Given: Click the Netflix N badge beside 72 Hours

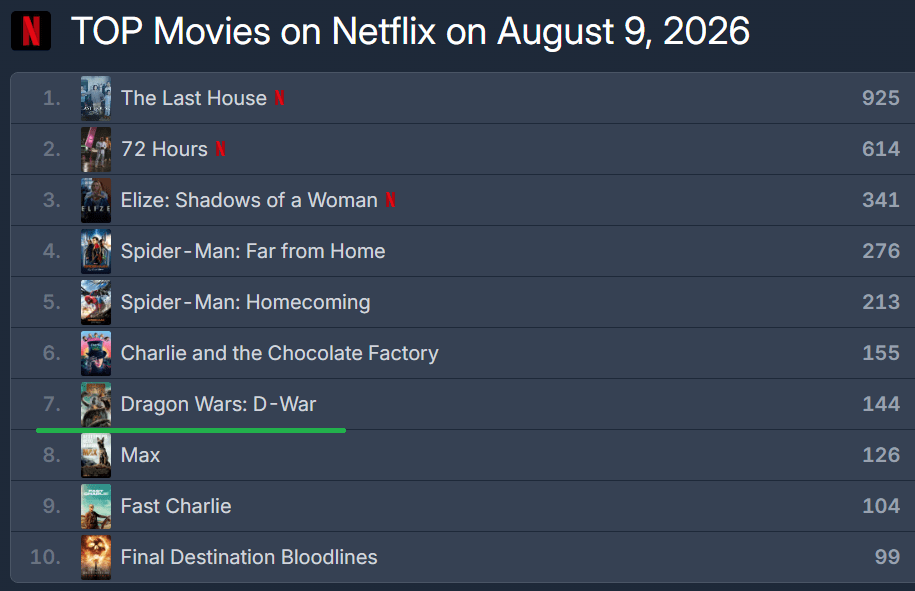Looking at the screenshot, I should pos(221,149).
